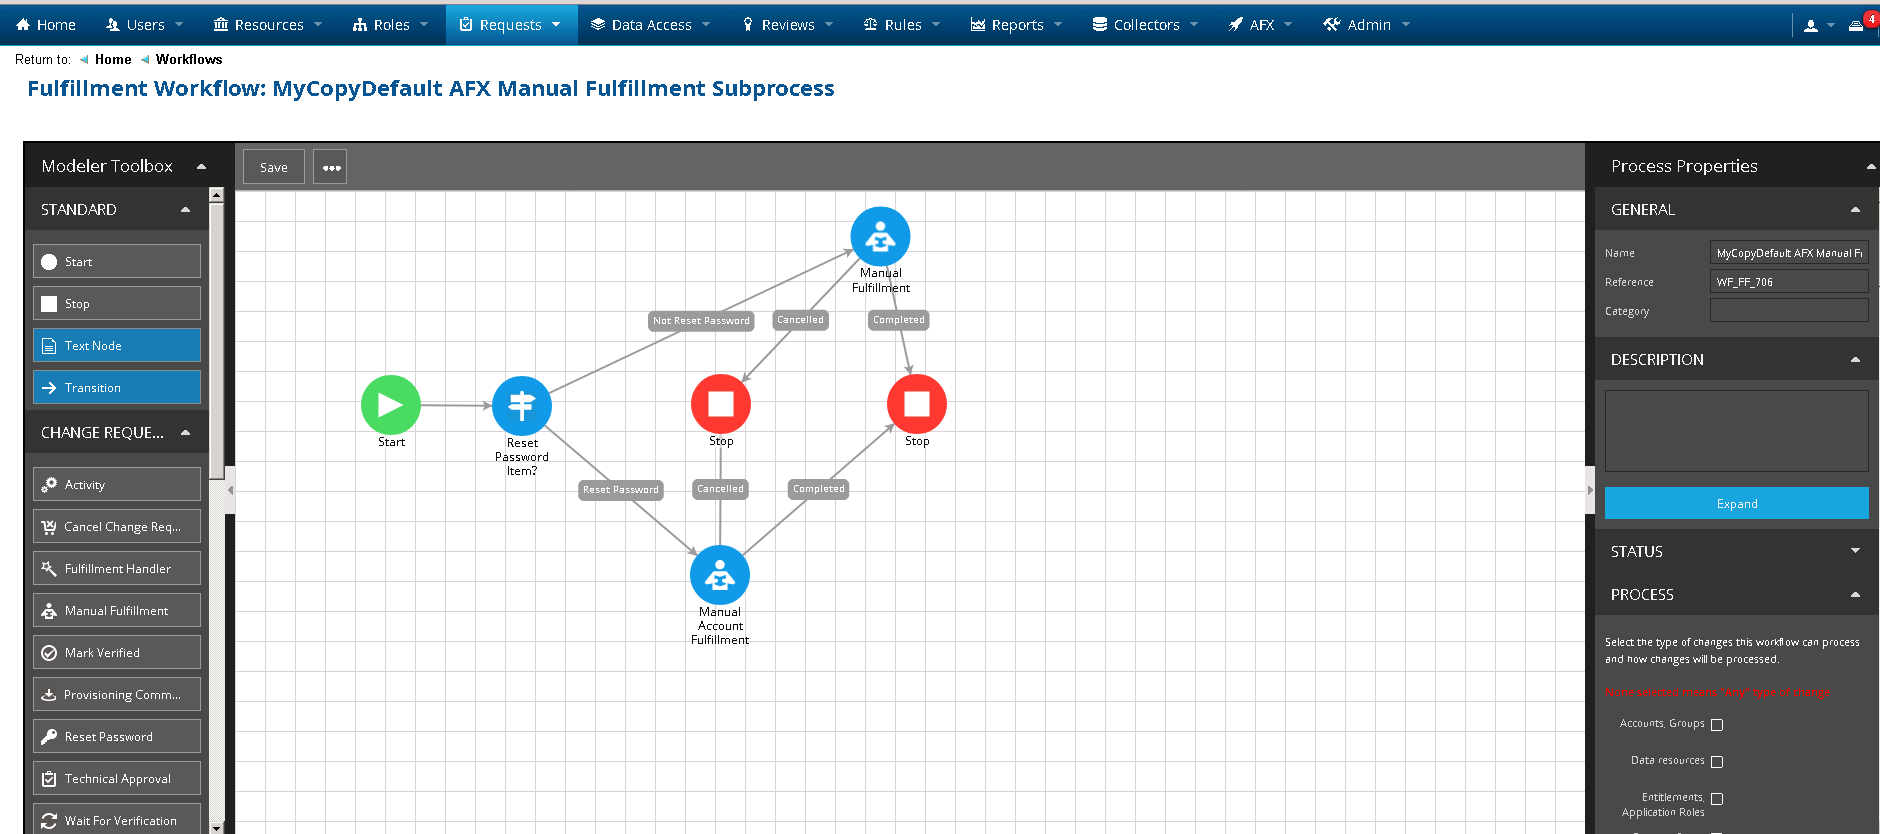Check the Data resources checkbox
Screen dimensions: 1880x834
pos(1717,762)
